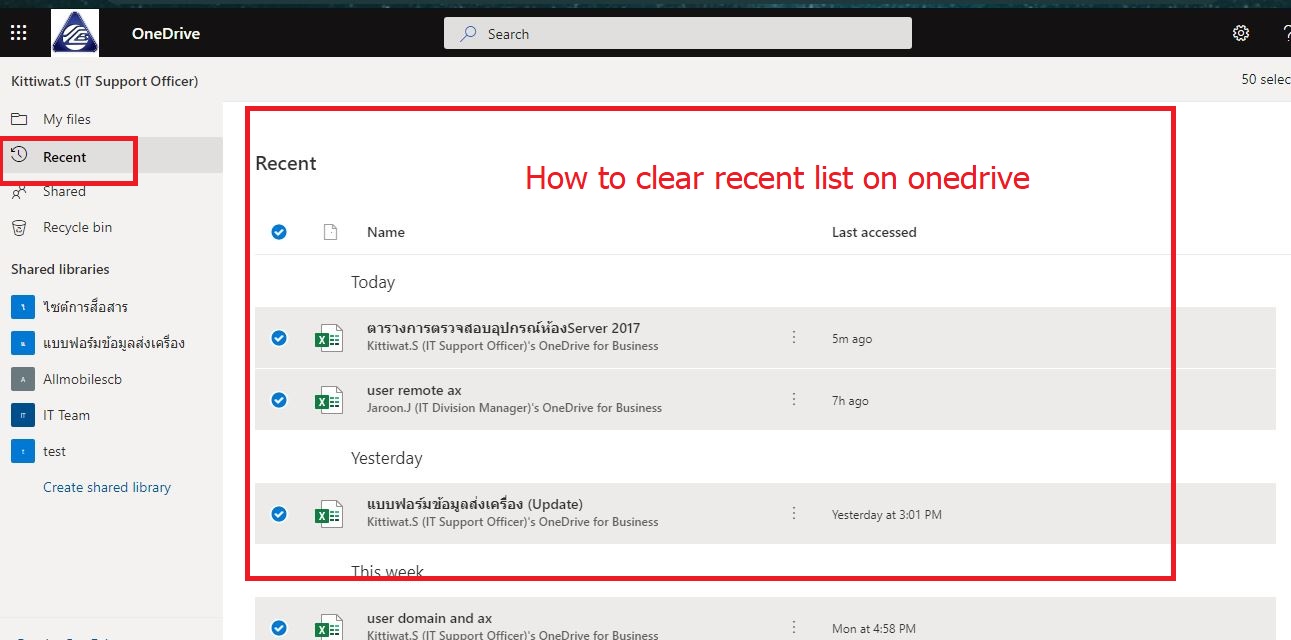This screenshot has width=1291, height=640.
Task: Open more actions for user domain and ax
Action: coord(794,627)
